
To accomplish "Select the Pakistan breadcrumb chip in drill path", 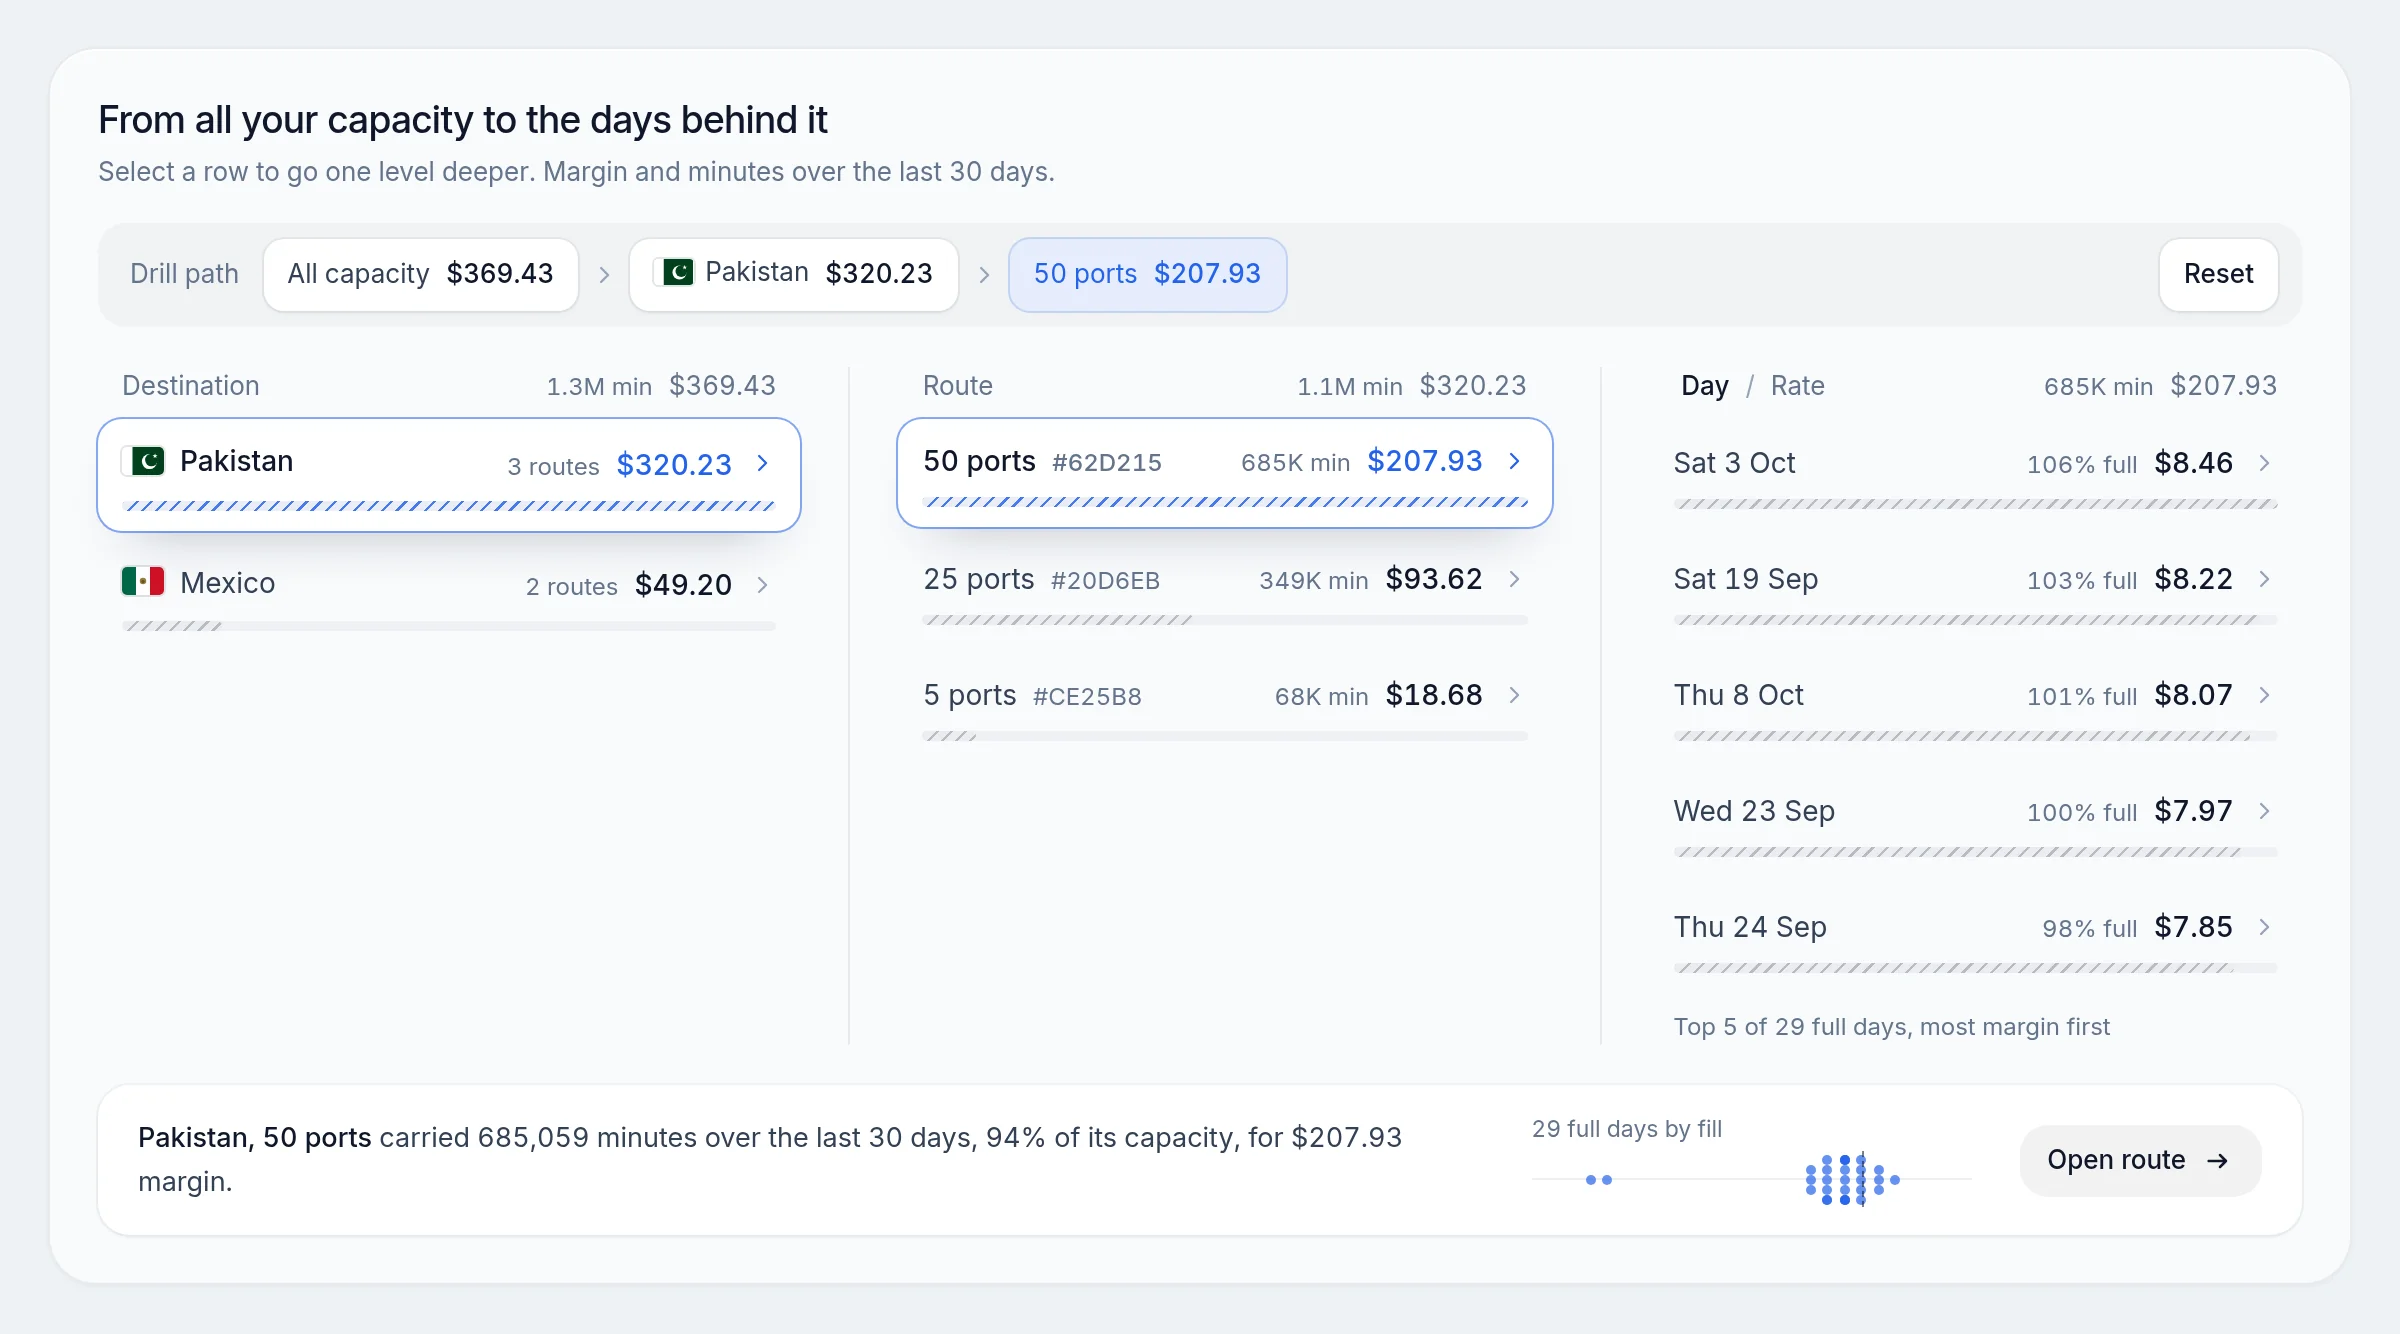I will point(794,274).
